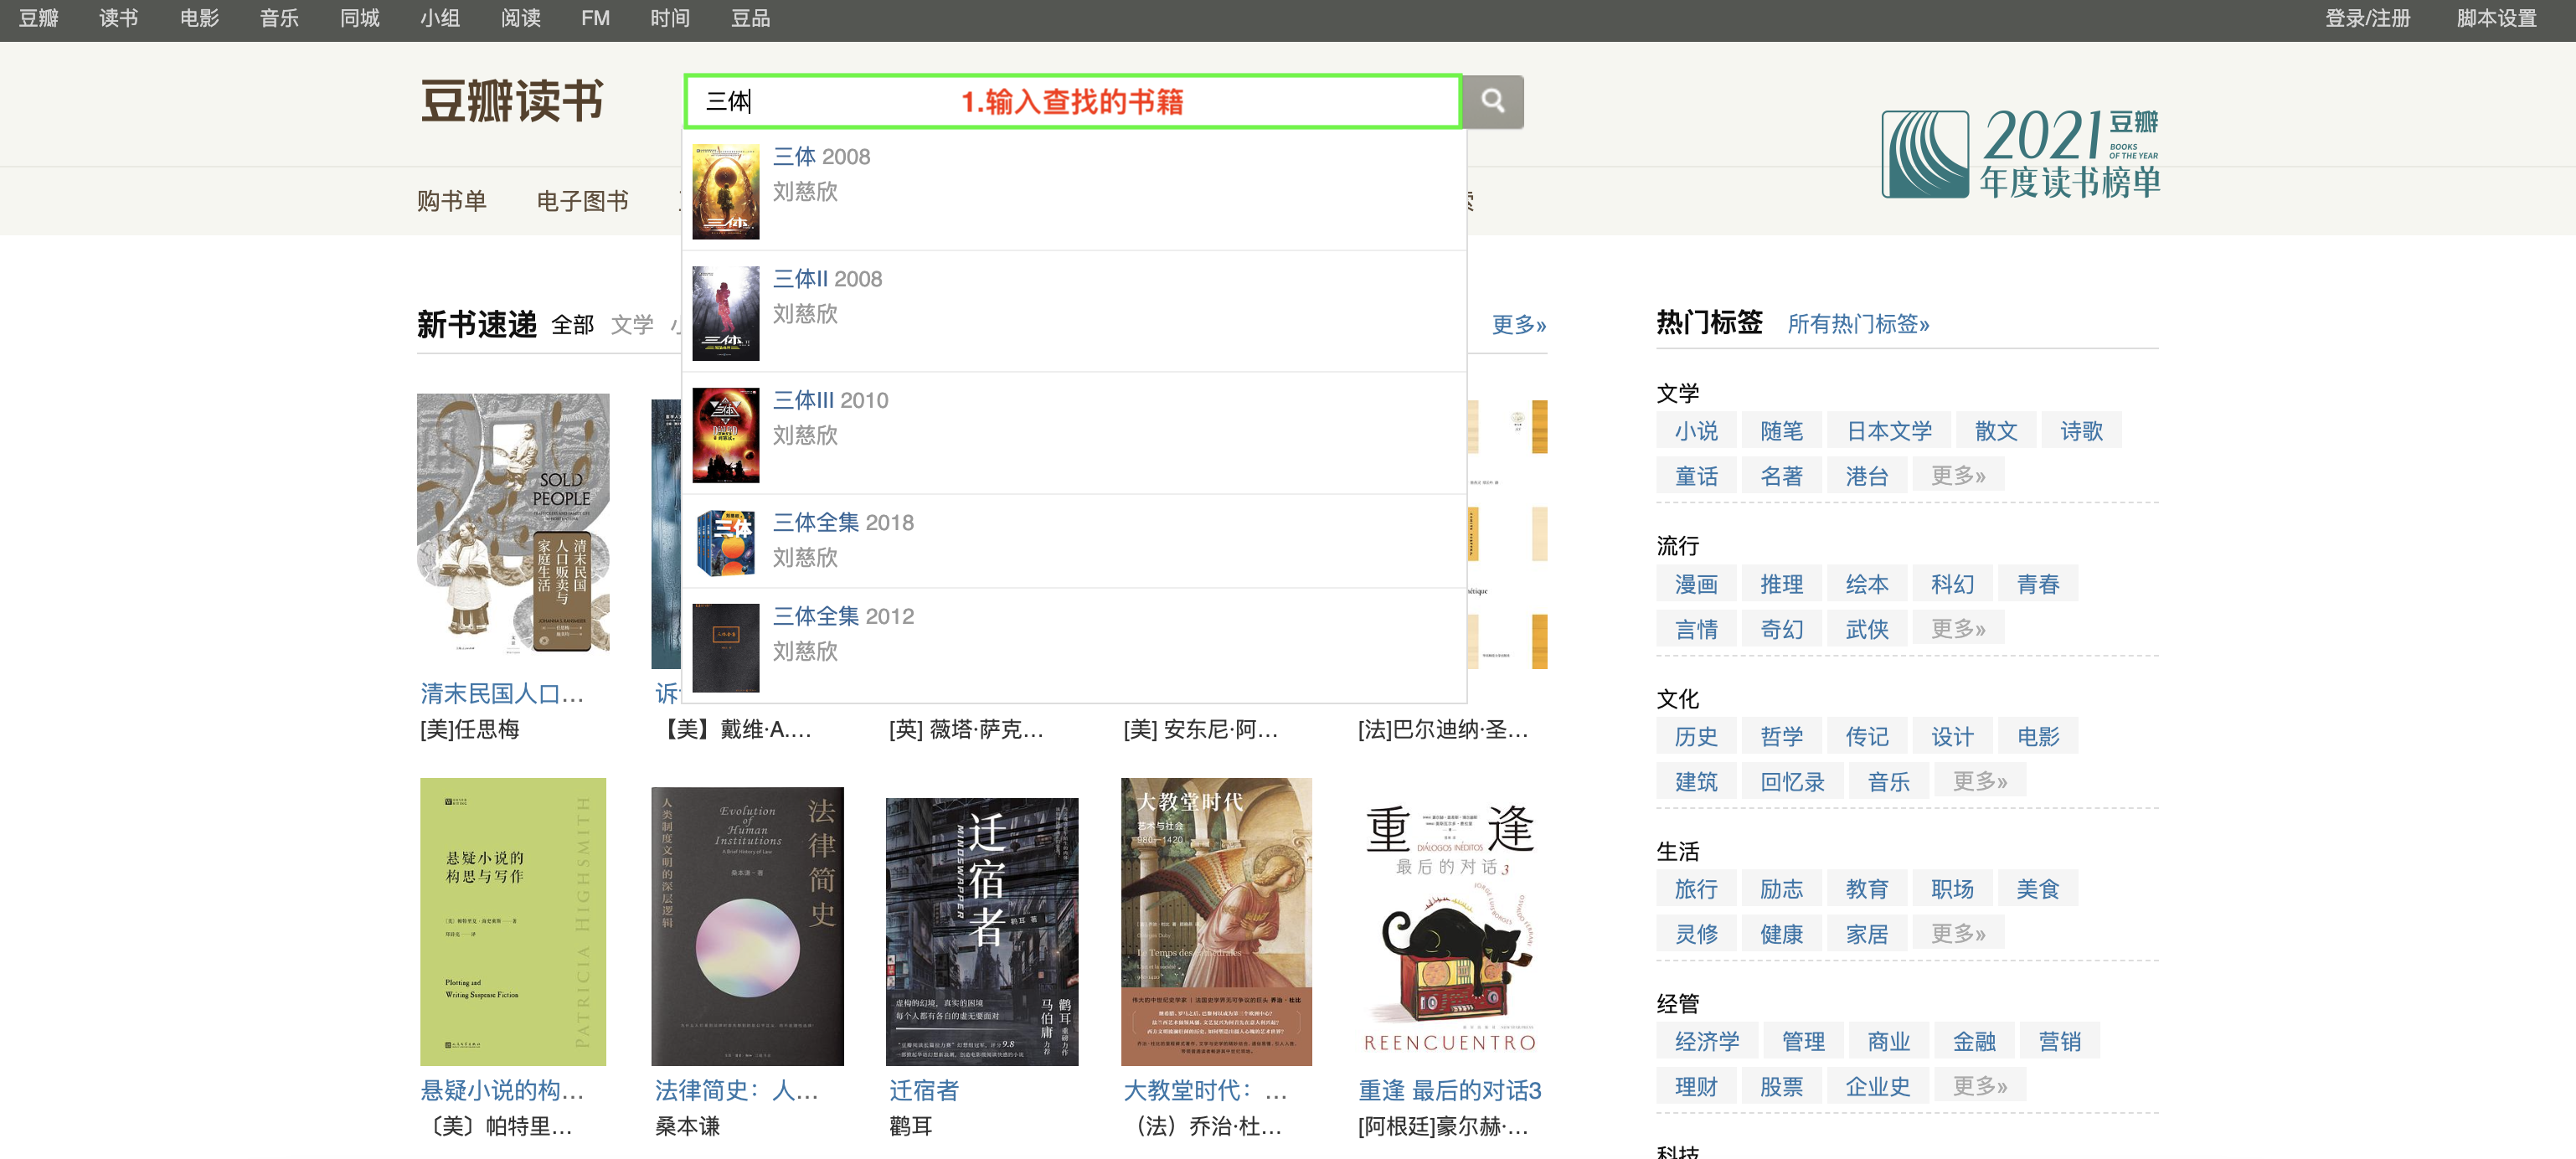The width and height of the screenshot is (2576, 1159).
Task: Select 三体 2008 suggestion cover thumbnail
Action: click(725, 191)
